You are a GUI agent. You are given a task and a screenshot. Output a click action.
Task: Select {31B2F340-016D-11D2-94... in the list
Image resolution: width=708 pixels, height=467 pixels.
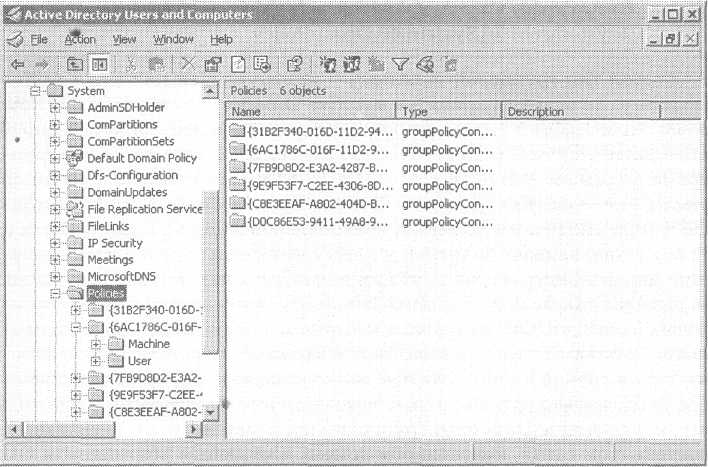pyautogui.click(x=311, y=132)
